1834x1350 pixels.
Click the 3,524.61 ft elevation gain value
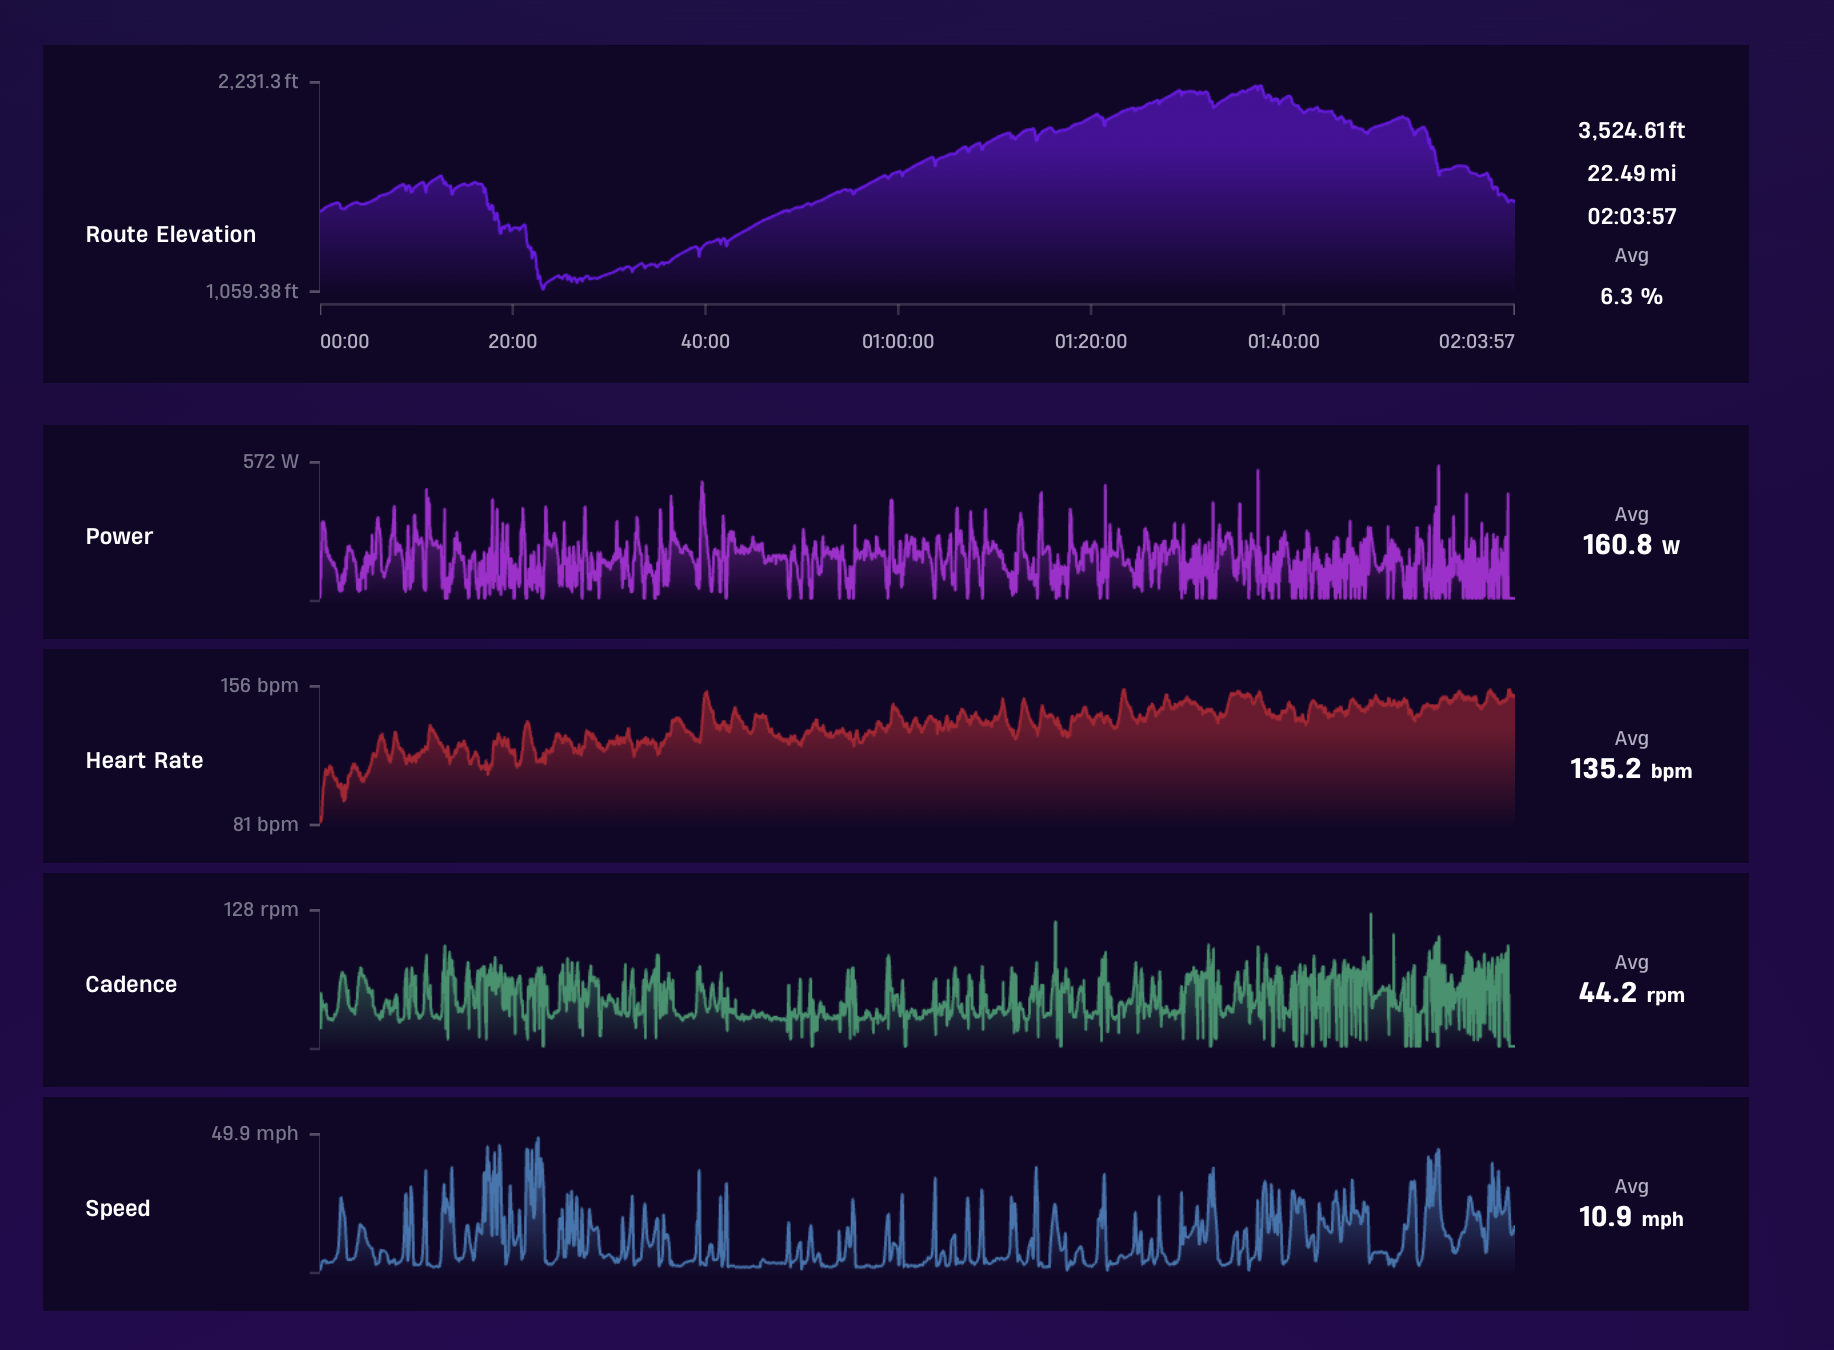click(x=1631, y=130)
